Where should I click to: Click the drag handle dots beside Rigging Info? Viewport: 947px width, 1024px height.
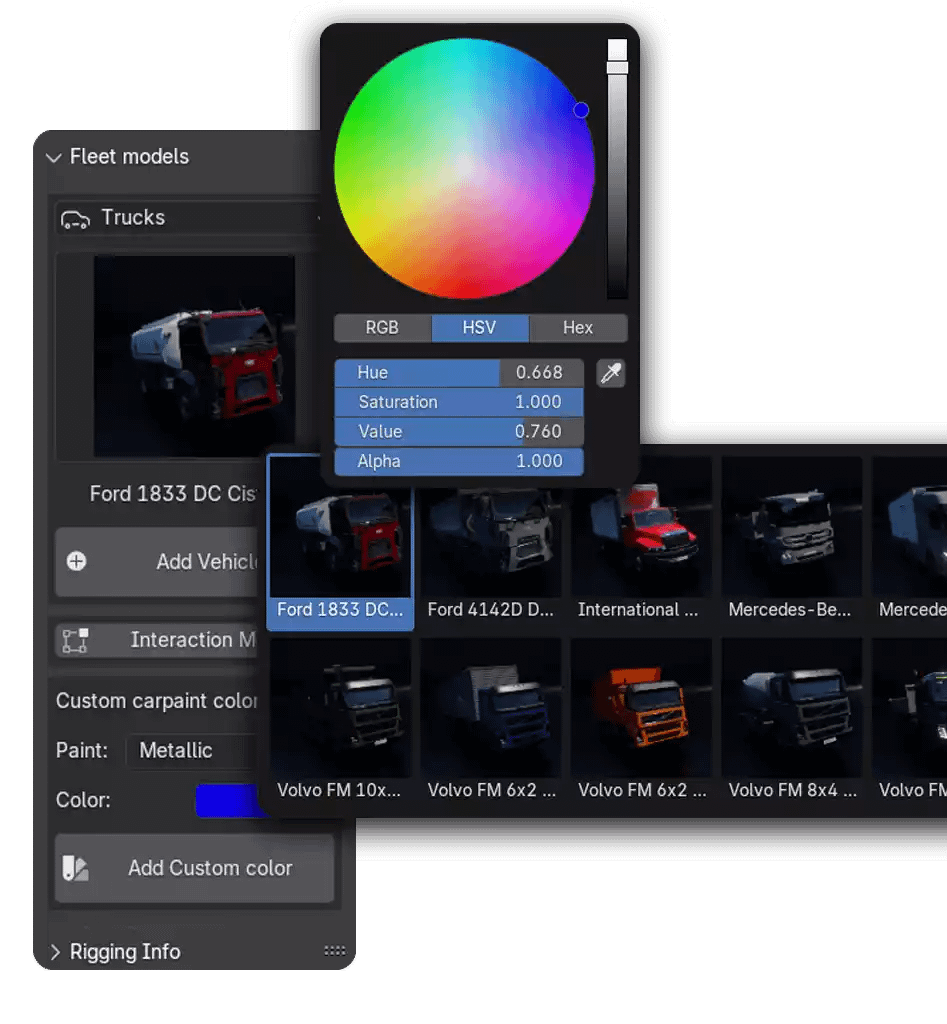click(x=334, y=951)
